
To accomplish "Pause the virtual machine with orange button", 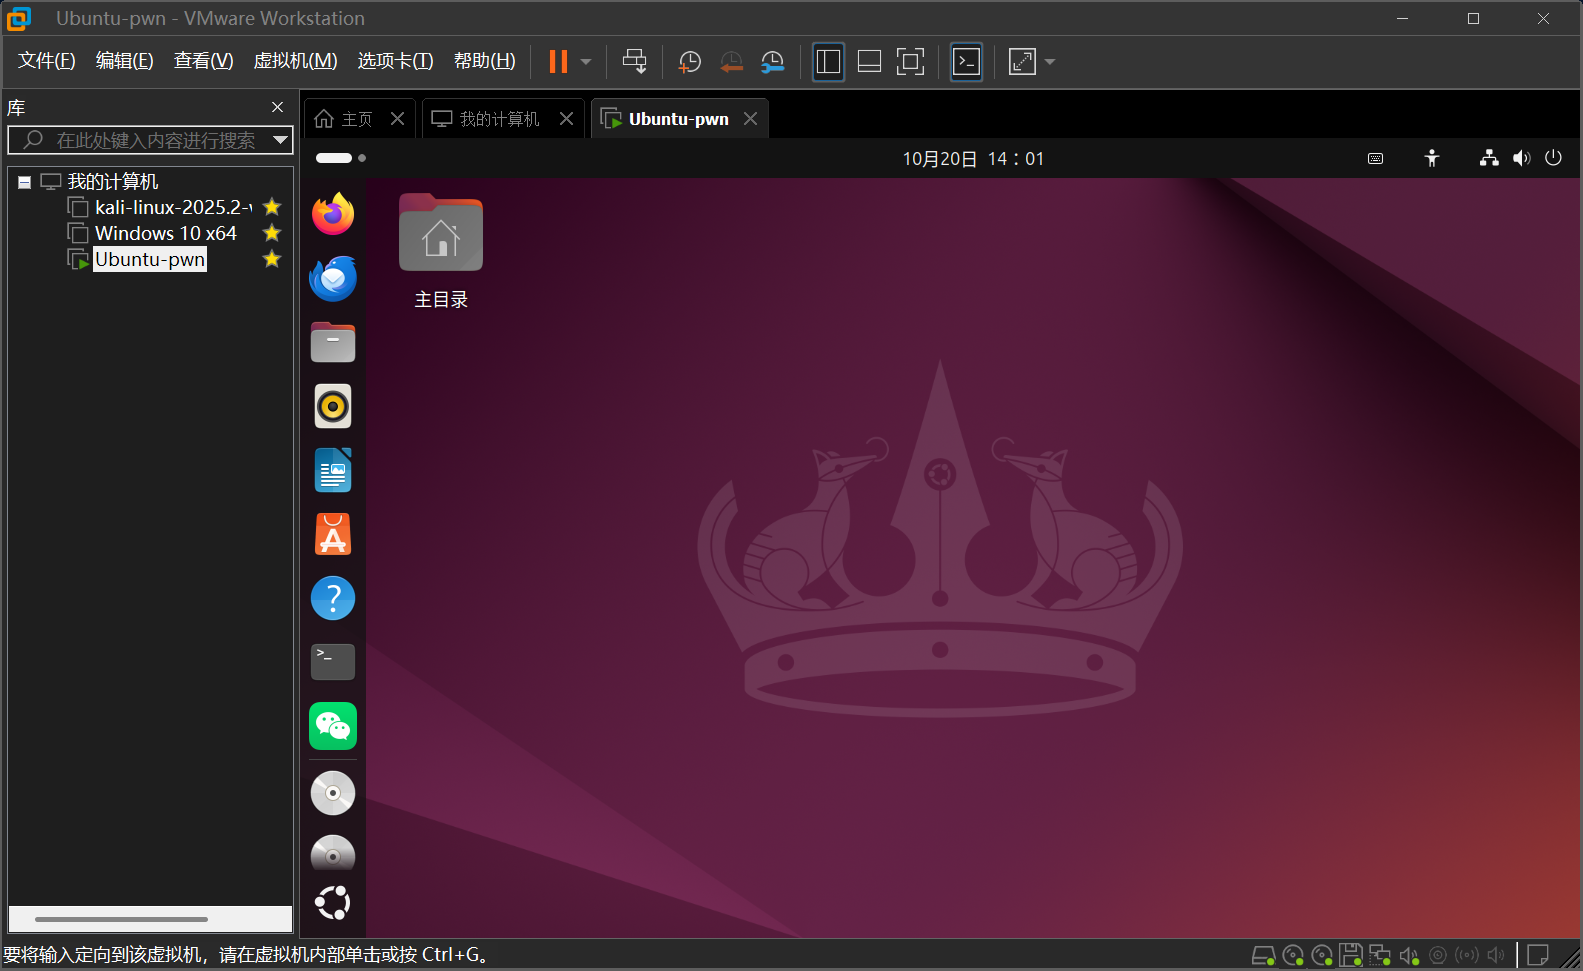I will pyautogui.click(x=558, y=61).
